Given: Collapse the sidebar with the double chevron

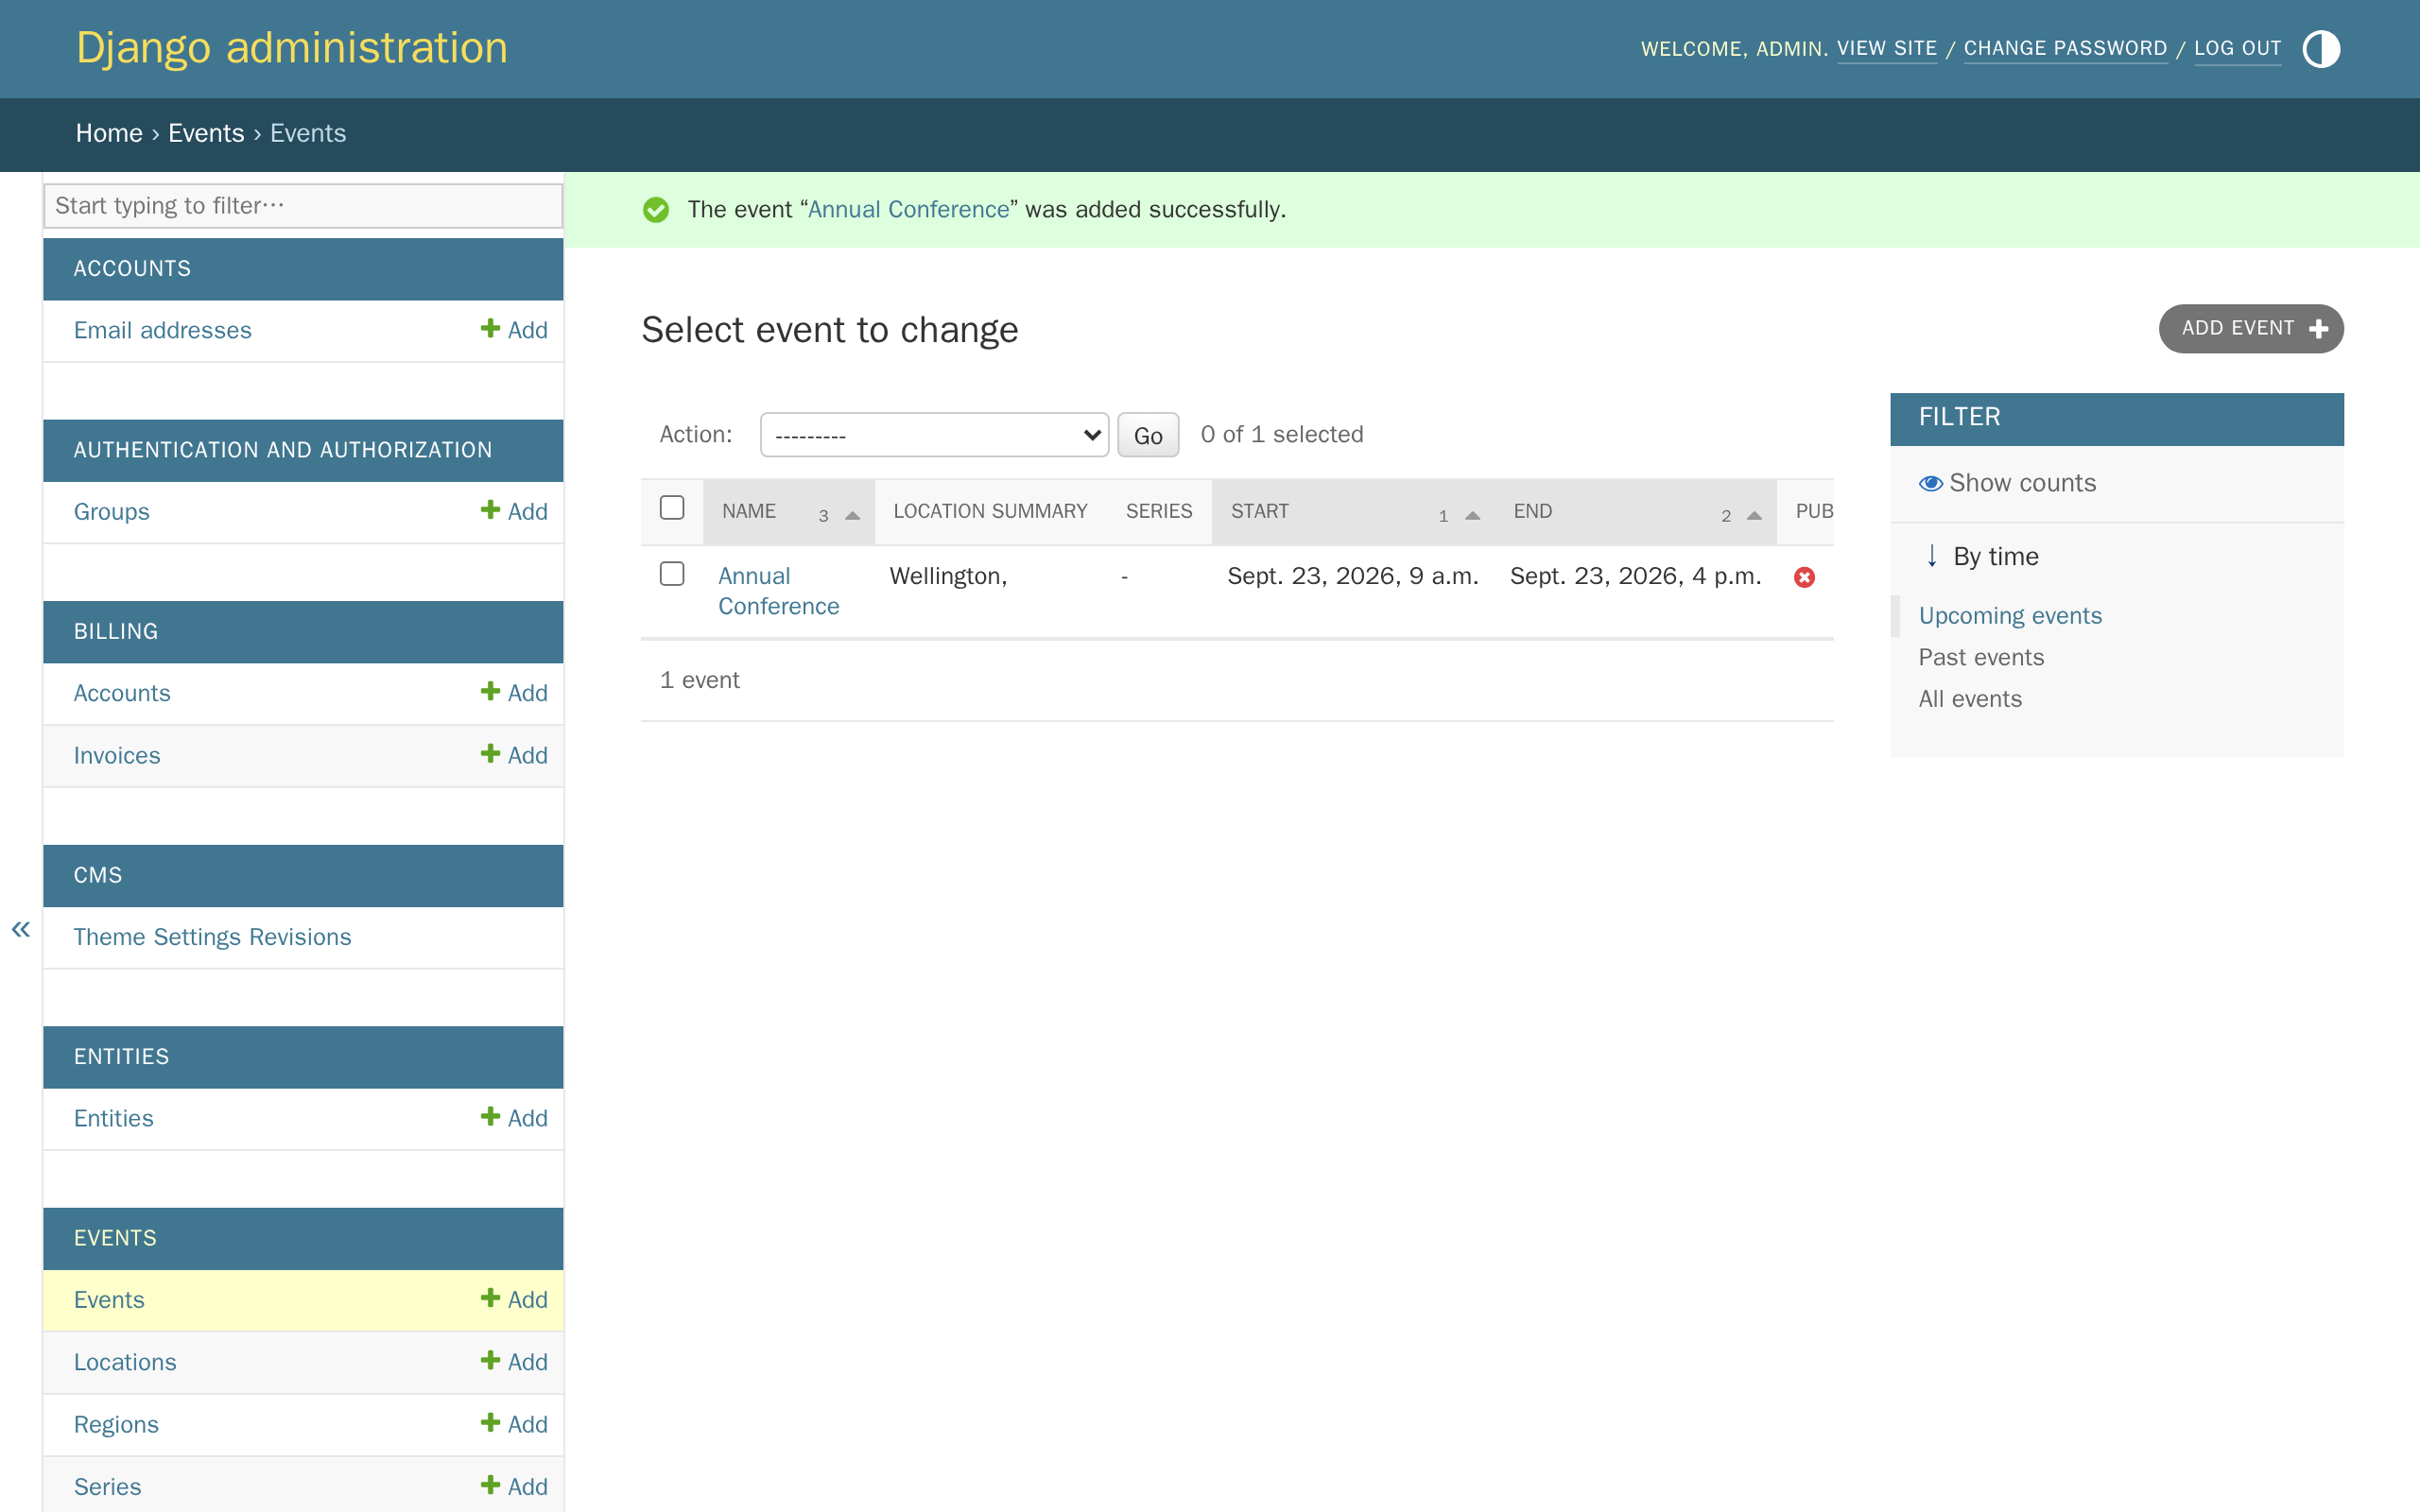Looking at the screenshot, I should coord(21,929).
